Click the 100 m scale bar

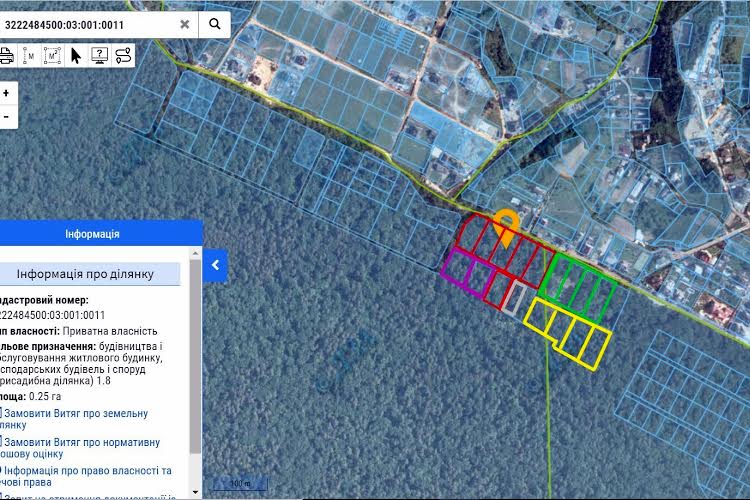point(240,484)
